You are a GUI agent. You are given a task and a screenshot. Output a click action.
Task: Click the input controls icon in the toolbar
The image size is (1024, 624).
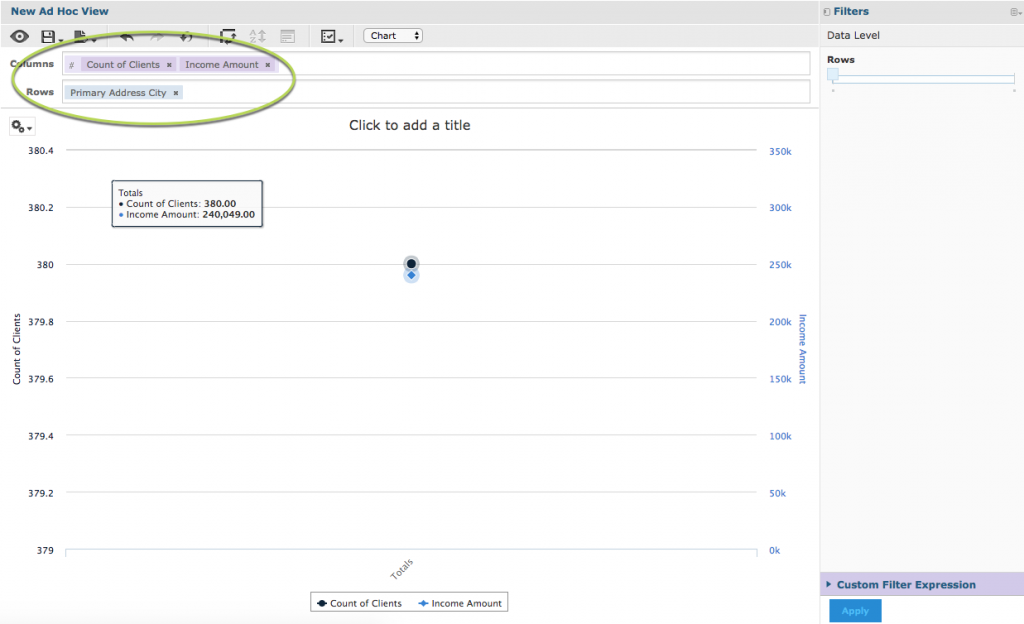coord(330,35)
